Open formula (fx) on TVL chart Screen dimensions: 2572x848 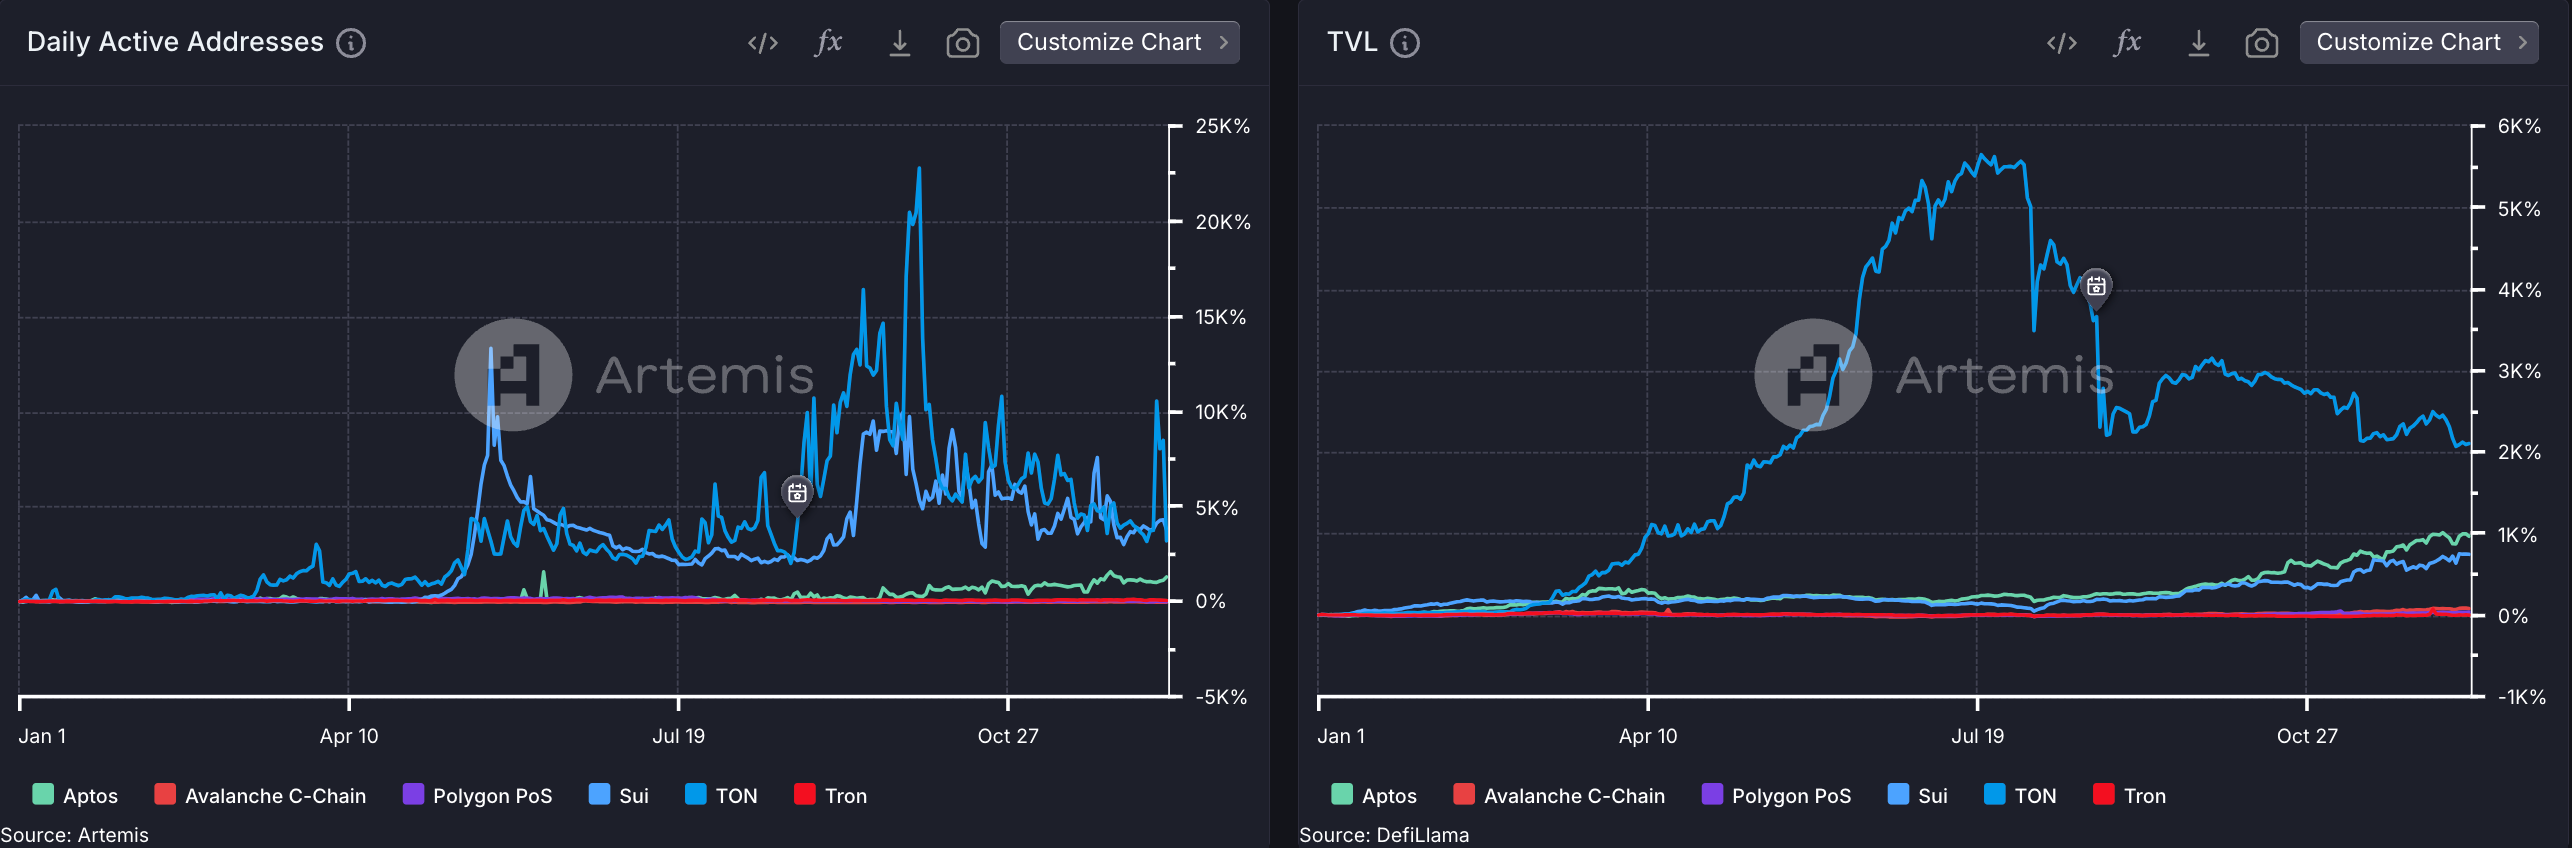click(2128, 43)
